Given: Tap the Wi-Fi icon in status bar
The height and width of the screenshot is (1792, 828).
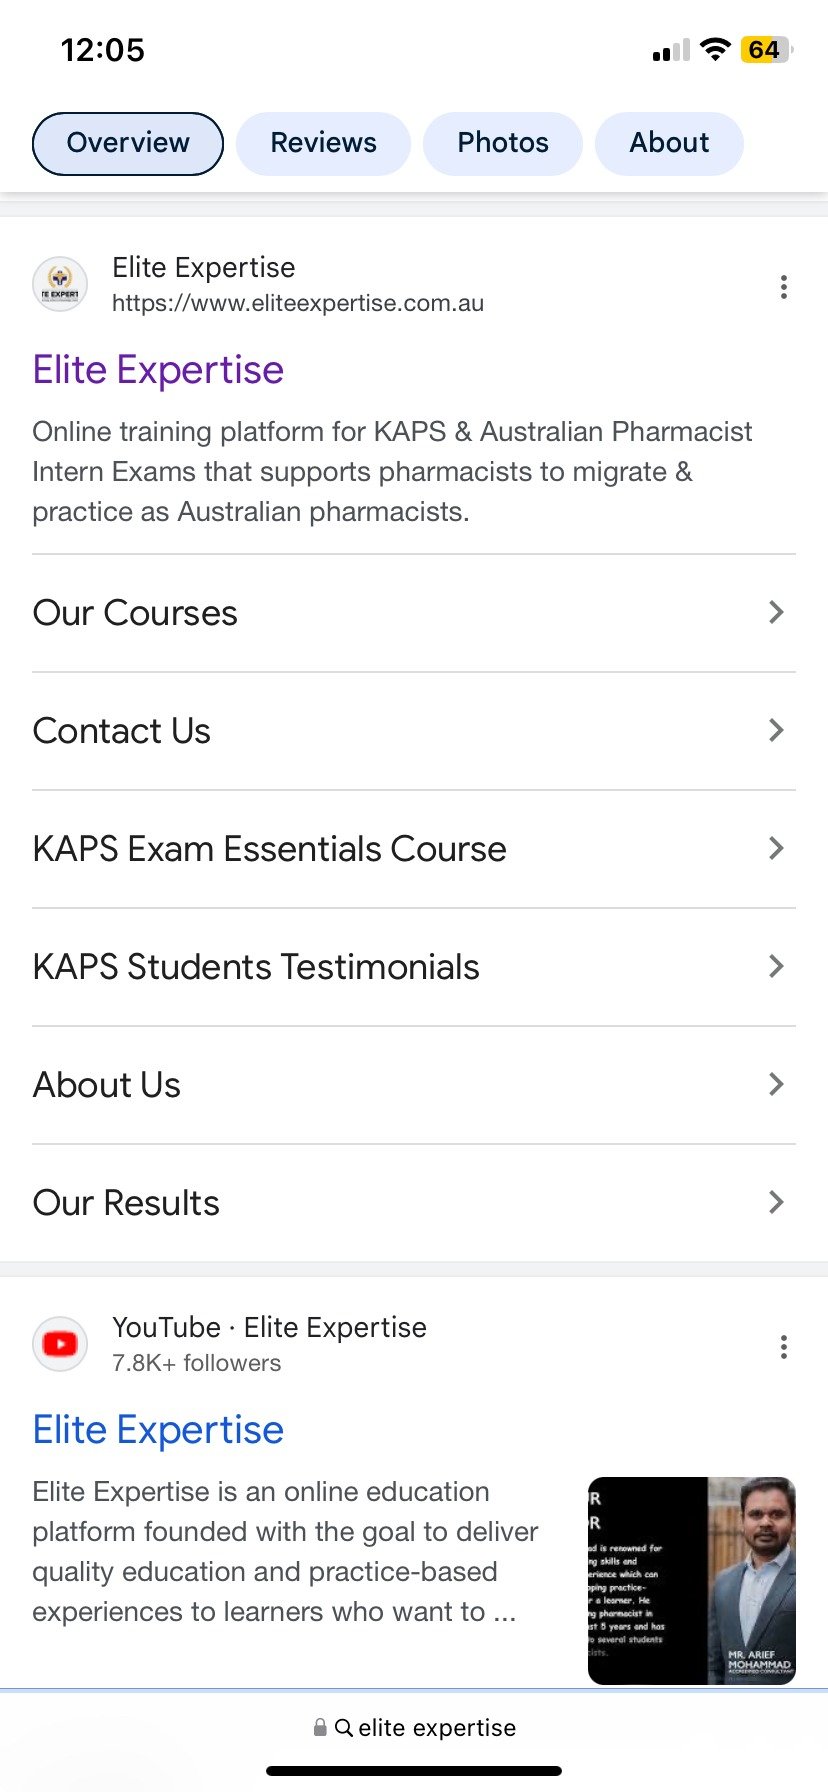Looking at the screenshot, I should point(715,50).
